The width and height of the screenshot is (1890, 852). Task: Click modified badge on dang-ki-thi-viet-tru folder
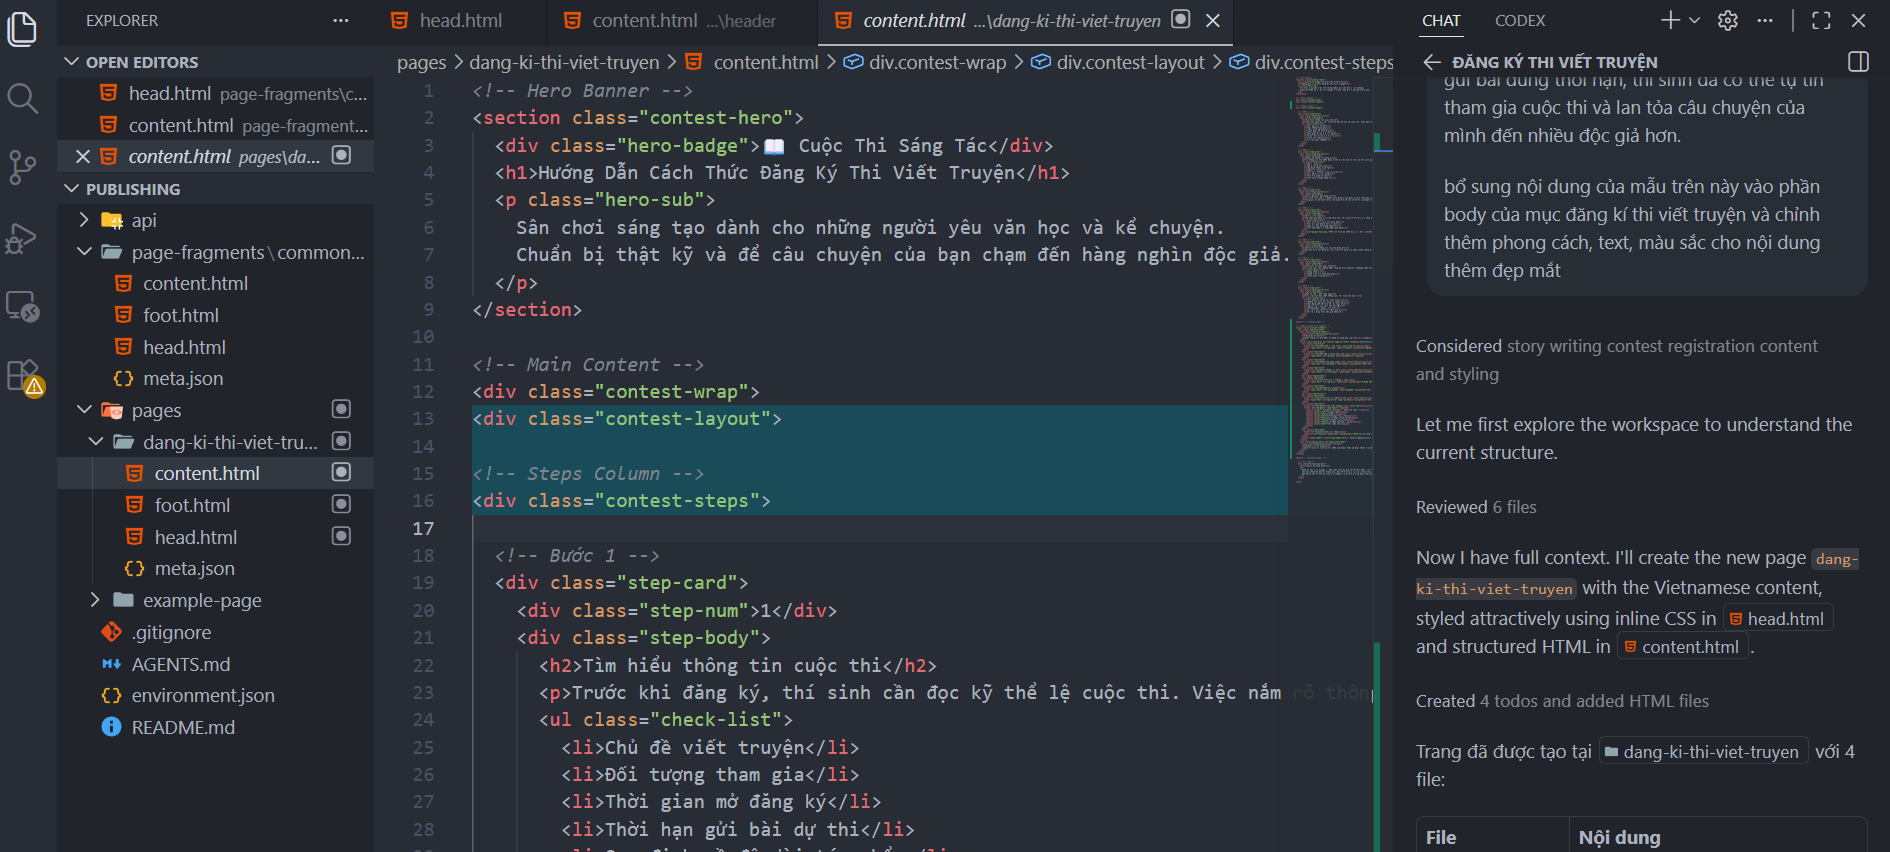(341, 441)
